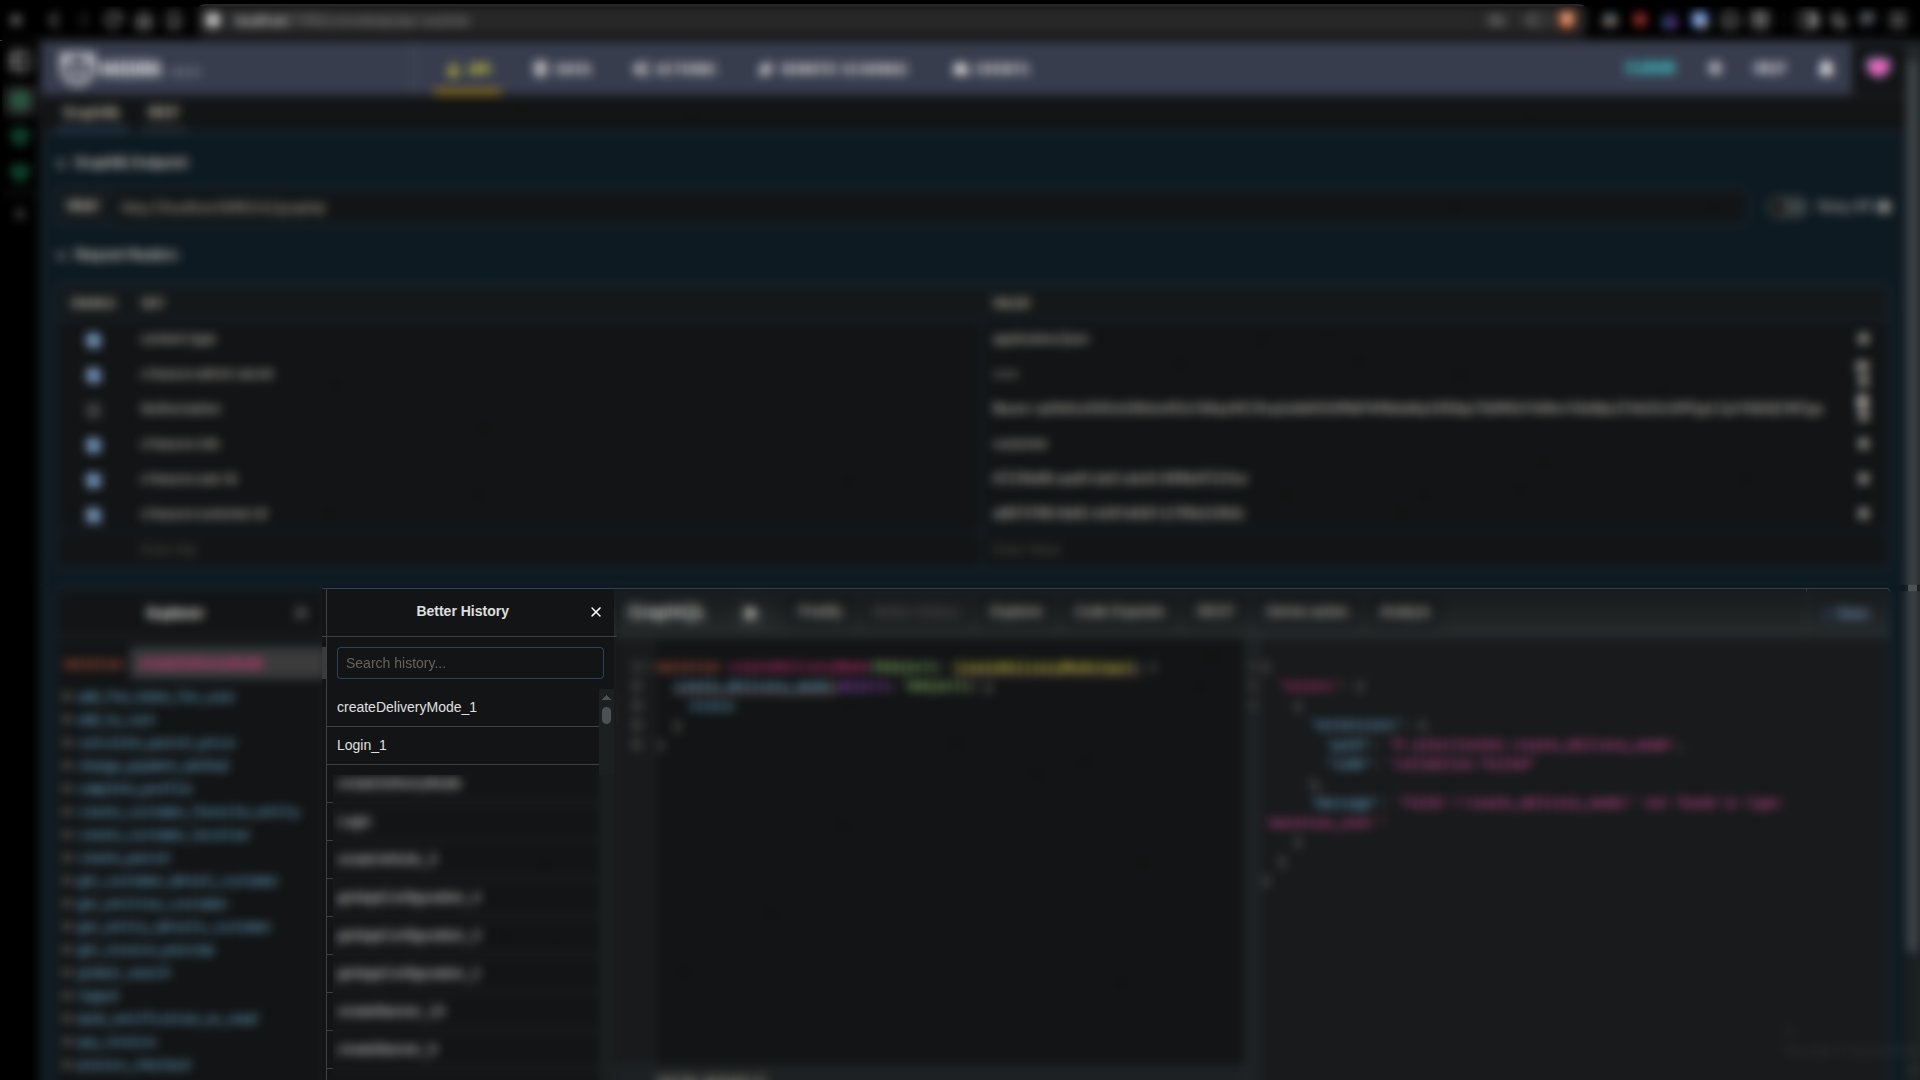Click the Search history input field
Viewport: 1920px width, 1080px height.
[470, 663]
